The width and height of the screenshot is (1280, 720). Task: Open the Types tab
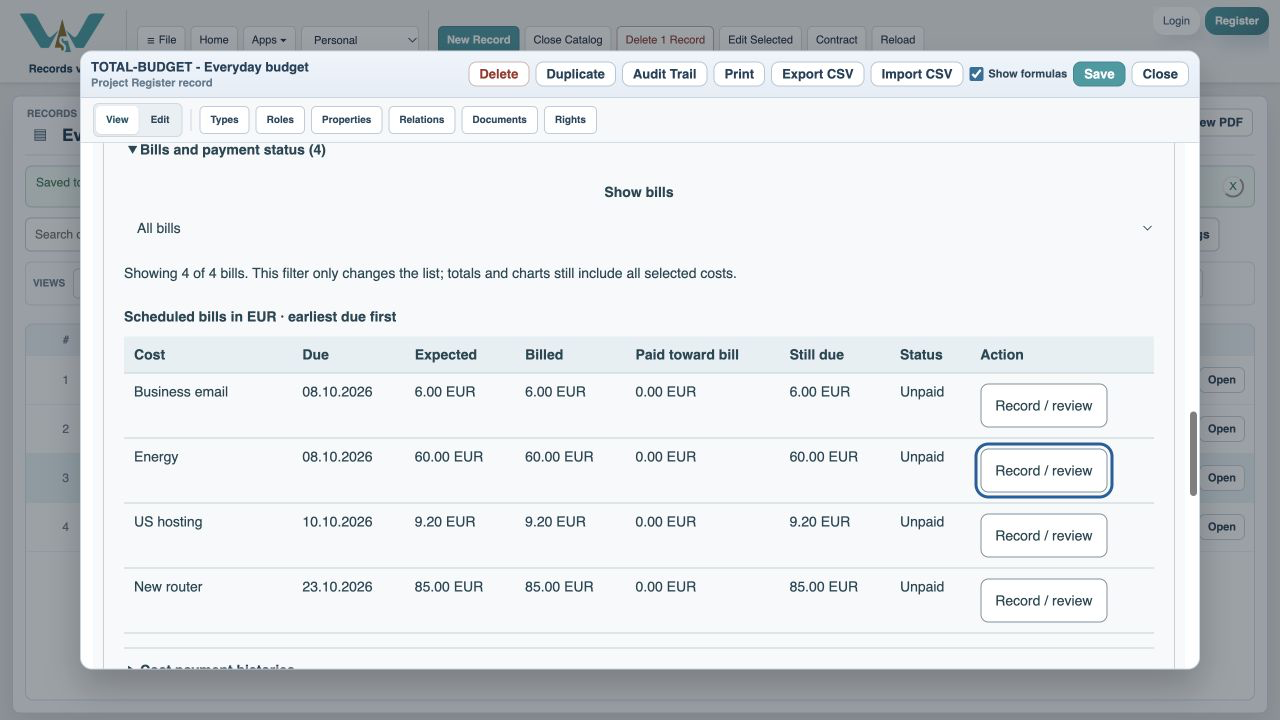coord(225,120)
